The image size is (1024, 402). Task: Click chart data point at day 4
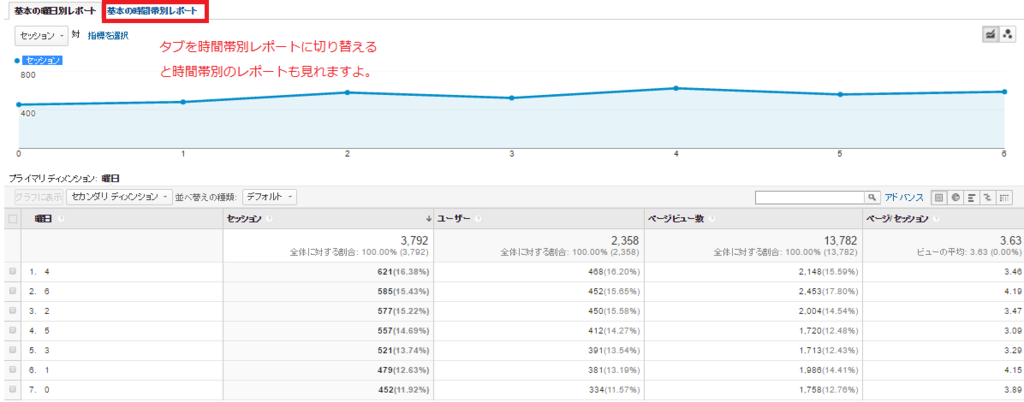point(676,88)
